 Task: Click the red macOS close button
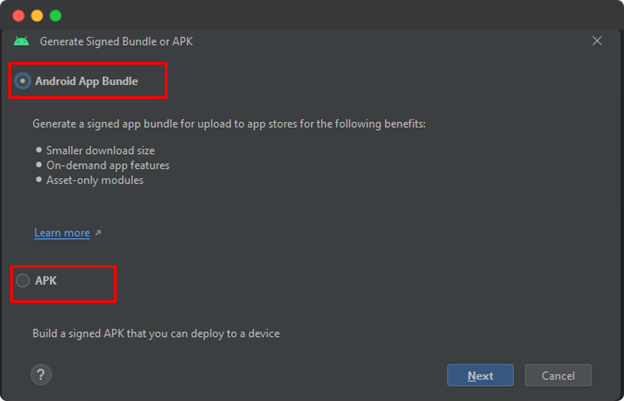point(19,16)
